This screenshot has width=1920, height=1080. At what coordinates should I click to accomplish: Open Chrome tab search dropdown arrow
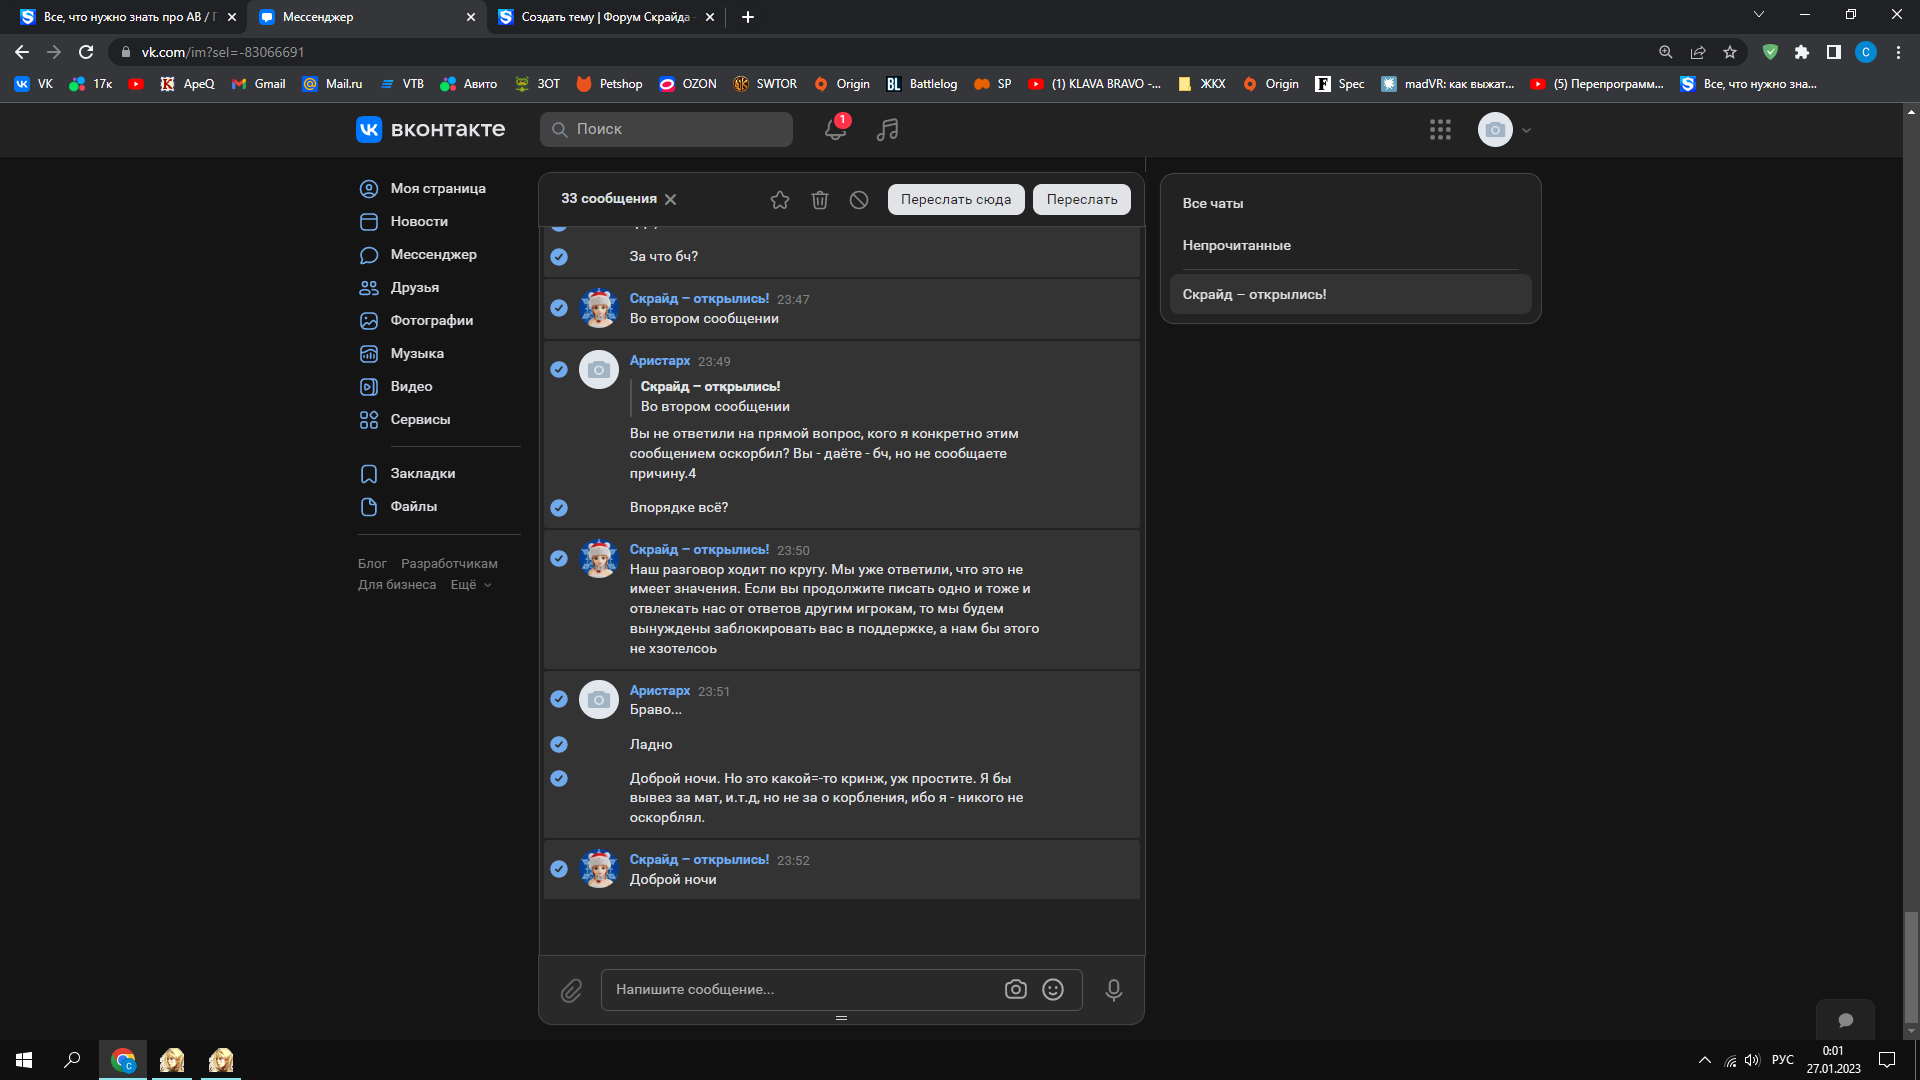tap(1759, 15)
